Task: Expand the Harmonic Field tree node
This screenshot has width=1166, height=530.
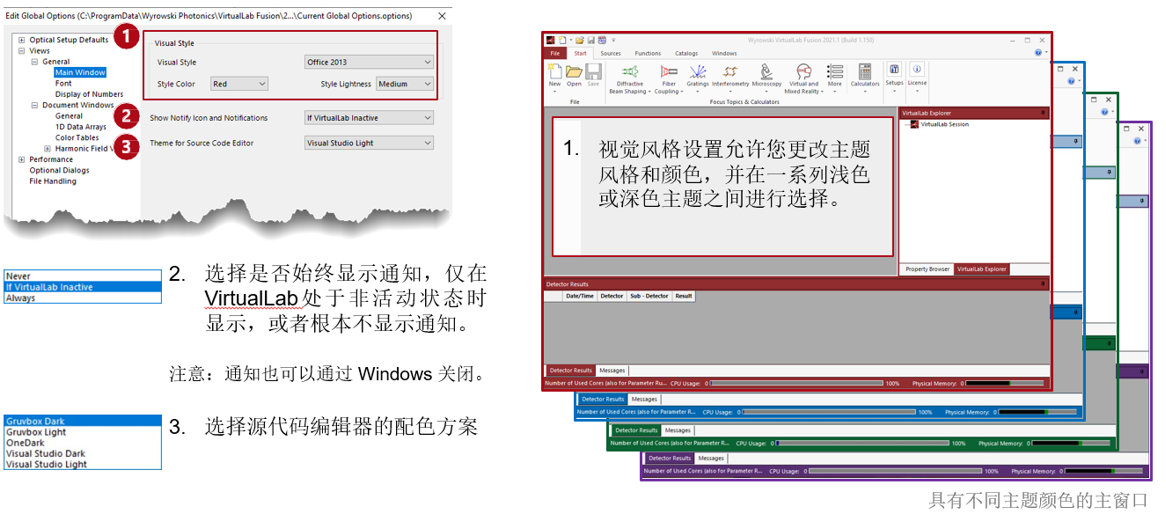Action: (x=47, y=148)
